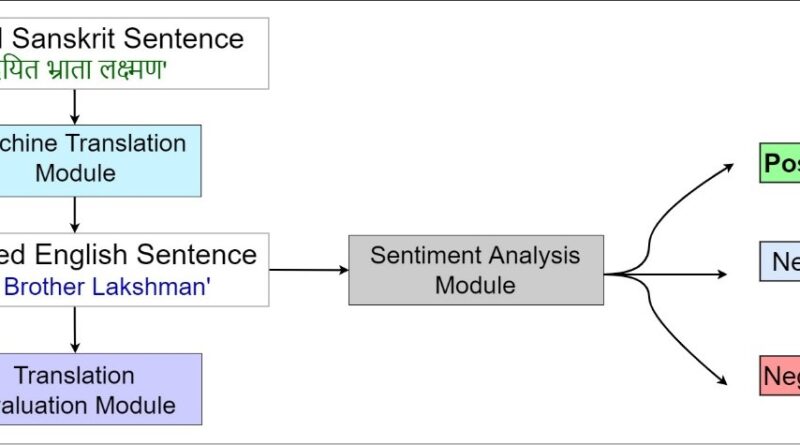This screenshot has width=800, height=445.
Task: Click arrow from English Sentence to Sentiment Analysis
Action: pyautogui.click(x=308, y=270)
